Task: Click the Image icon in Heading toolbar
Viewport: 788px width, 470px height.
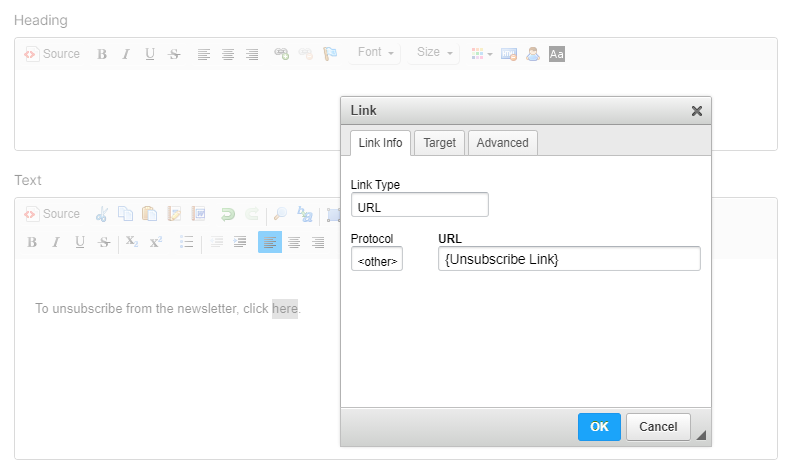Action: [x=509, y=54]
